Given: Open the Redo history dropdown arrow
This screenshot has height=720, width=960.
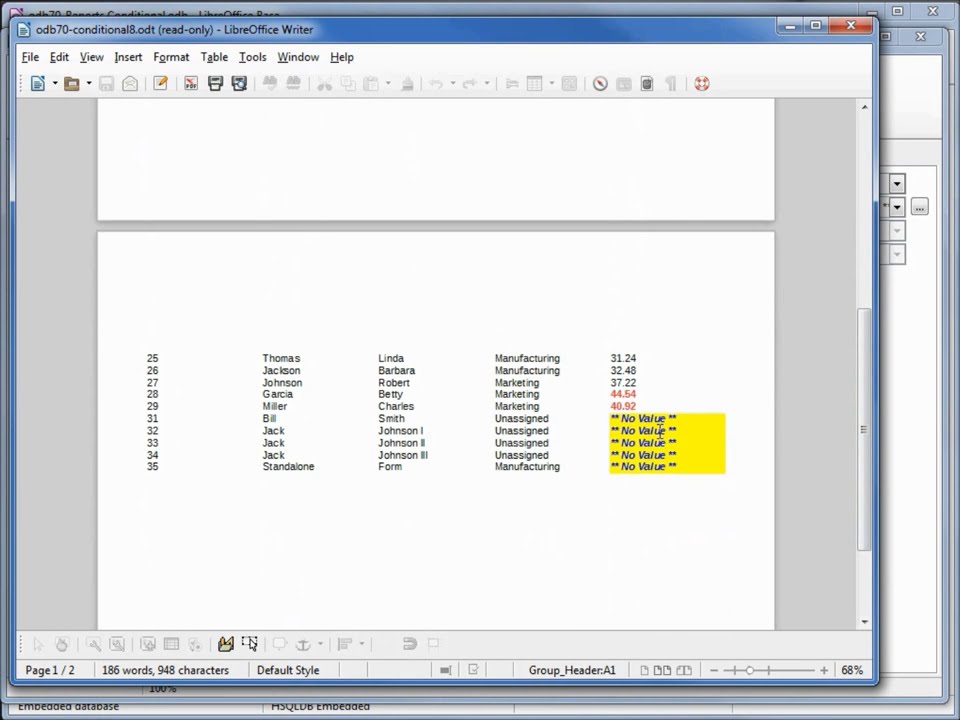Looking at the screenshot, I should (486, 83).
